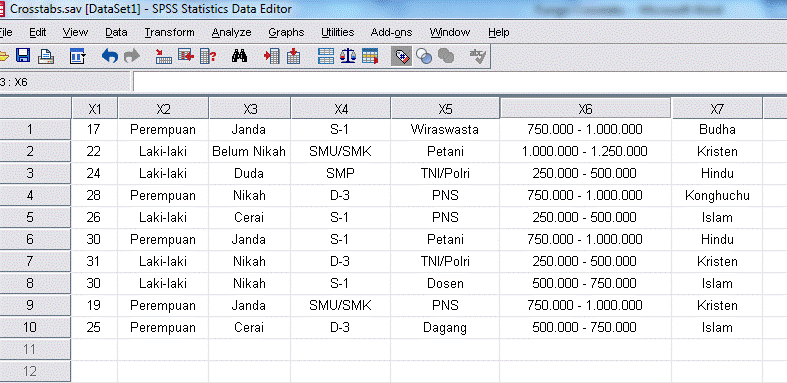Click the grayed-out Show All Variables icon
Screen dimensions: 787x383
tap(446, 56)
